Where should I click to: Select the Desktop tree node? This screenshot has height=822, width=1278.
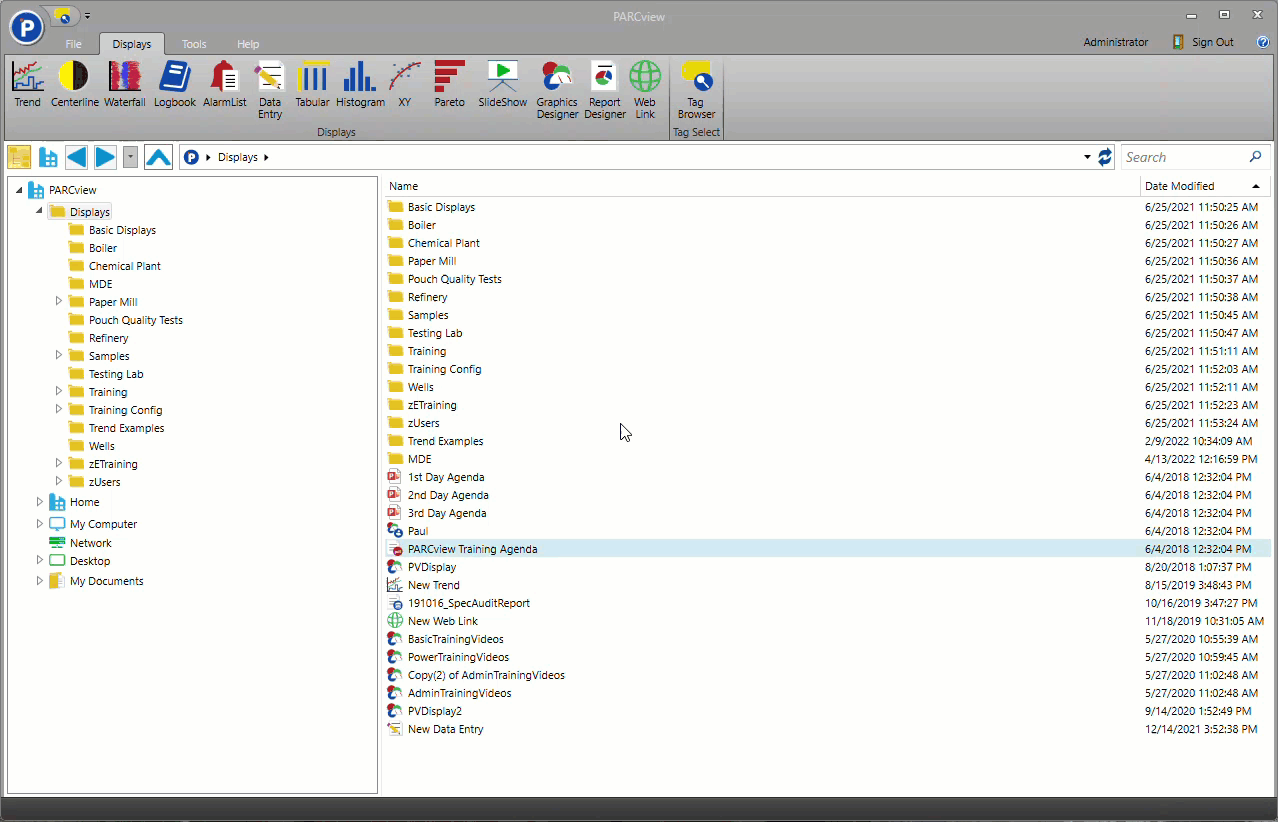click(x=89, y=561)
